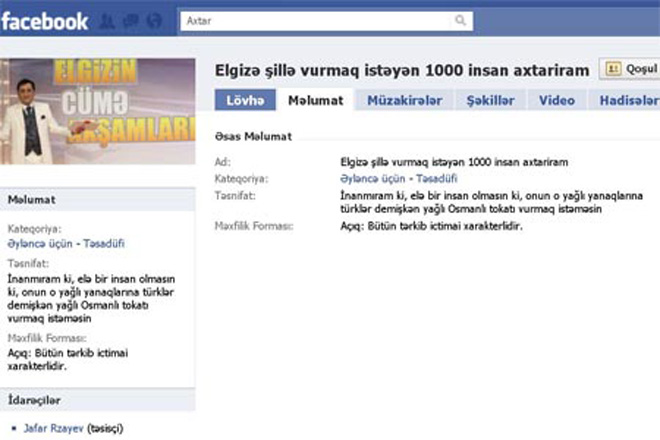Open the main Təsadüfi category link

[436, 179]
